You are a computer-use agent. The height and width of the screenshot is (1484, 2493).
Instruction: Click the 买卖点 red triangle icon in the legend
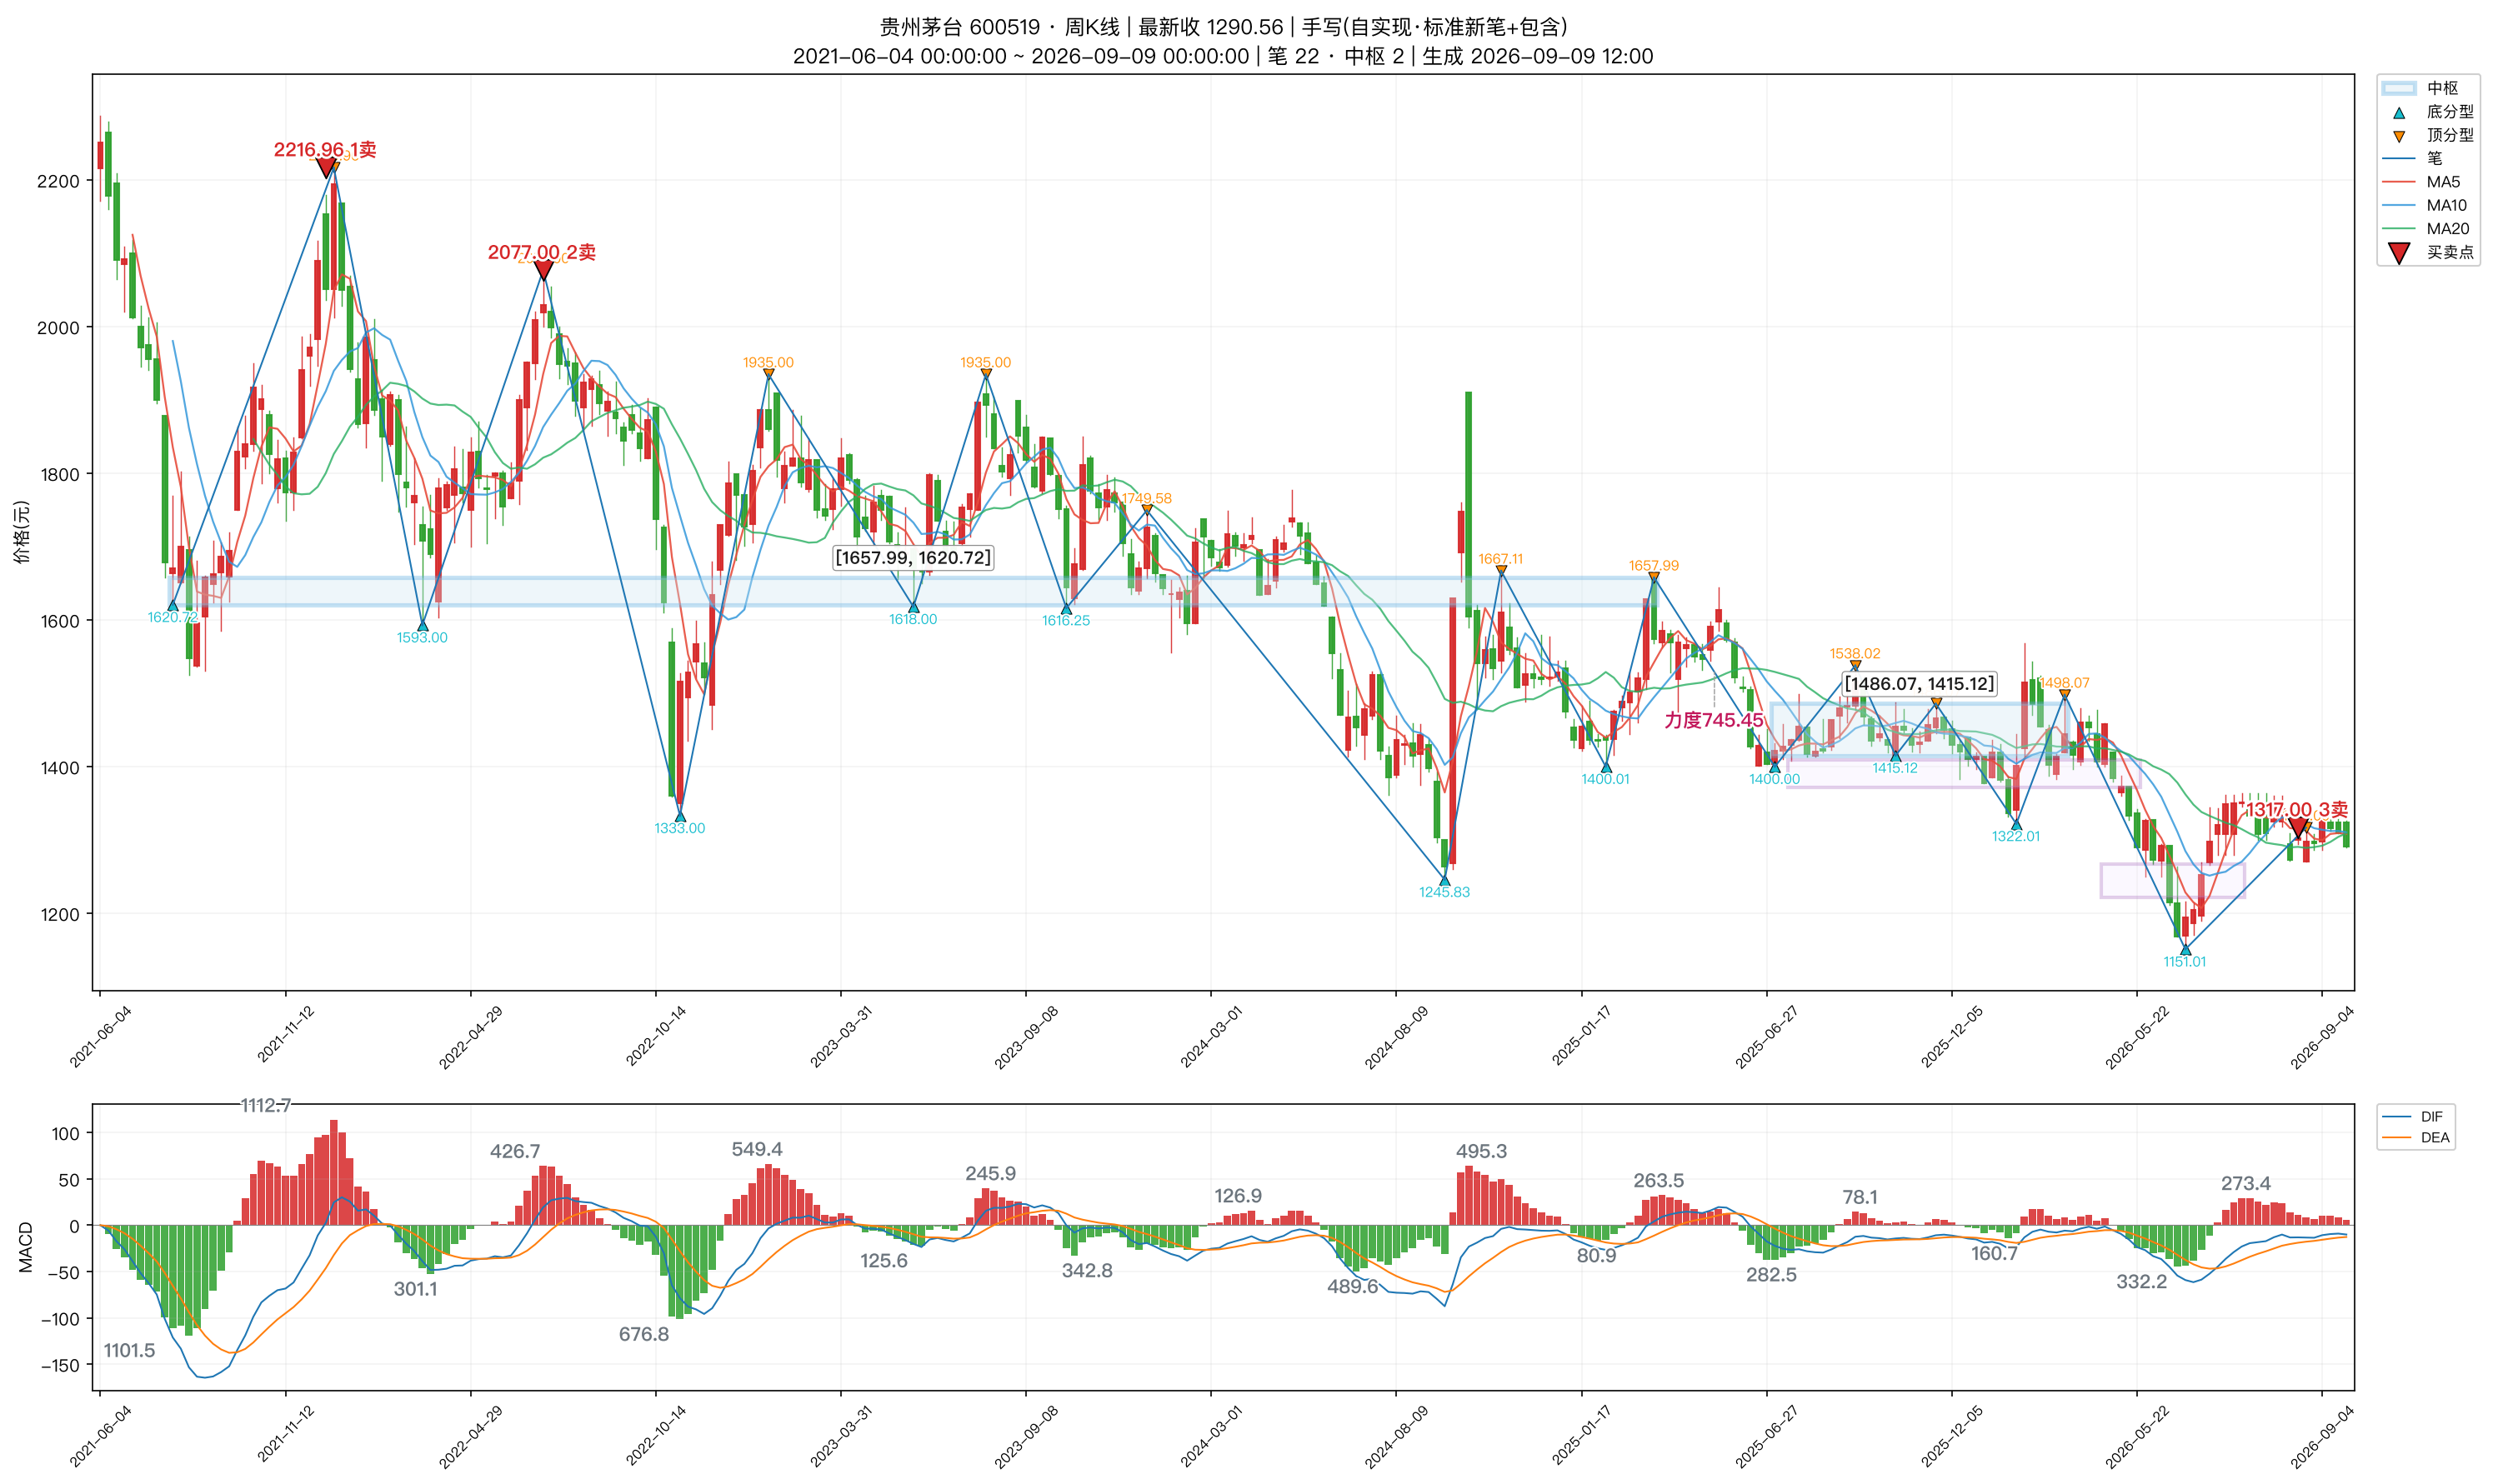tap(2399, 253)
